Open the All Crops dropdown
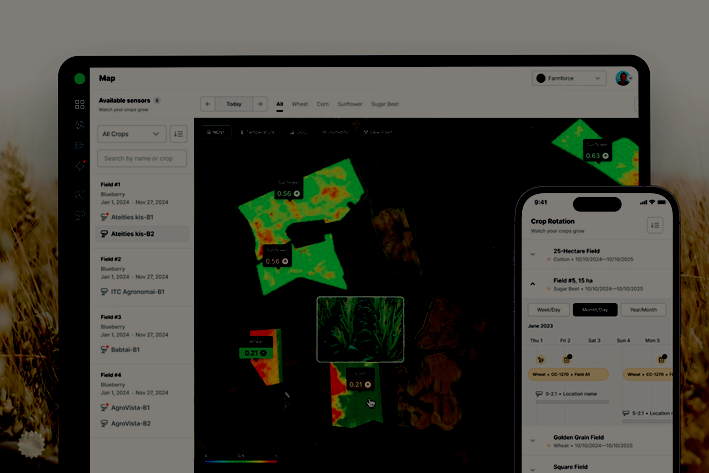 [131, 133]
